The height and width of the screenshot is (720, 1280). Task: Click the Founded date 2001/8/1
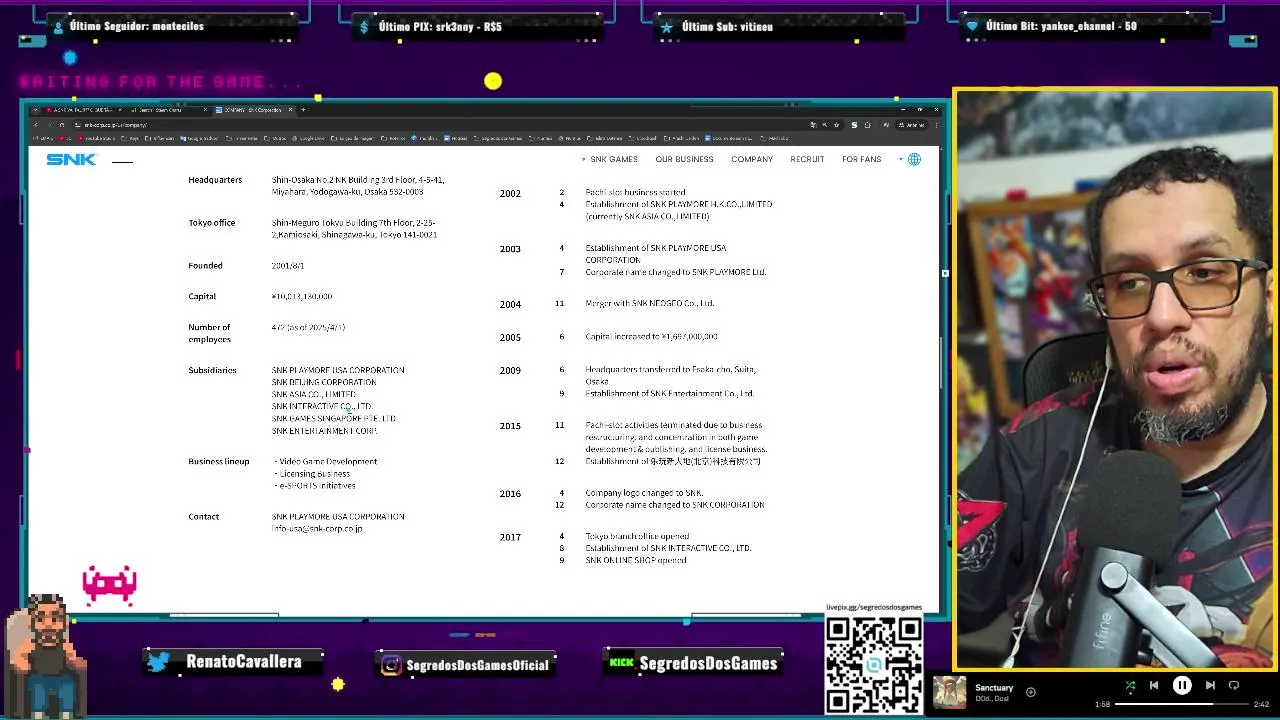[x=288, y=266]
